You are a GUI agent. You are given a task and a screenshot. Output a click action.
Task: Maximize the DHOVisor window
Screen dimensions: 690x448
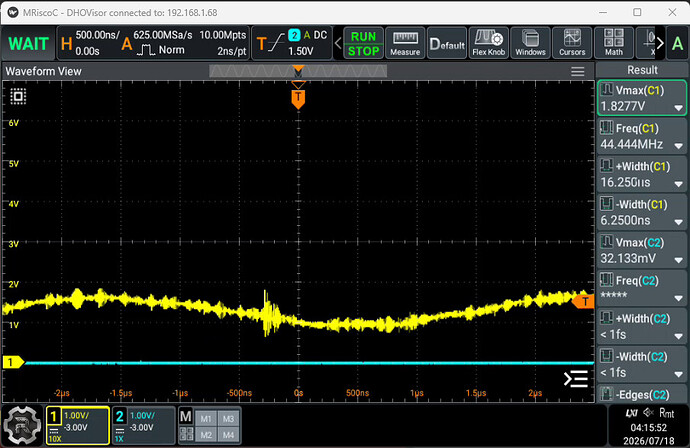(637, 12)
